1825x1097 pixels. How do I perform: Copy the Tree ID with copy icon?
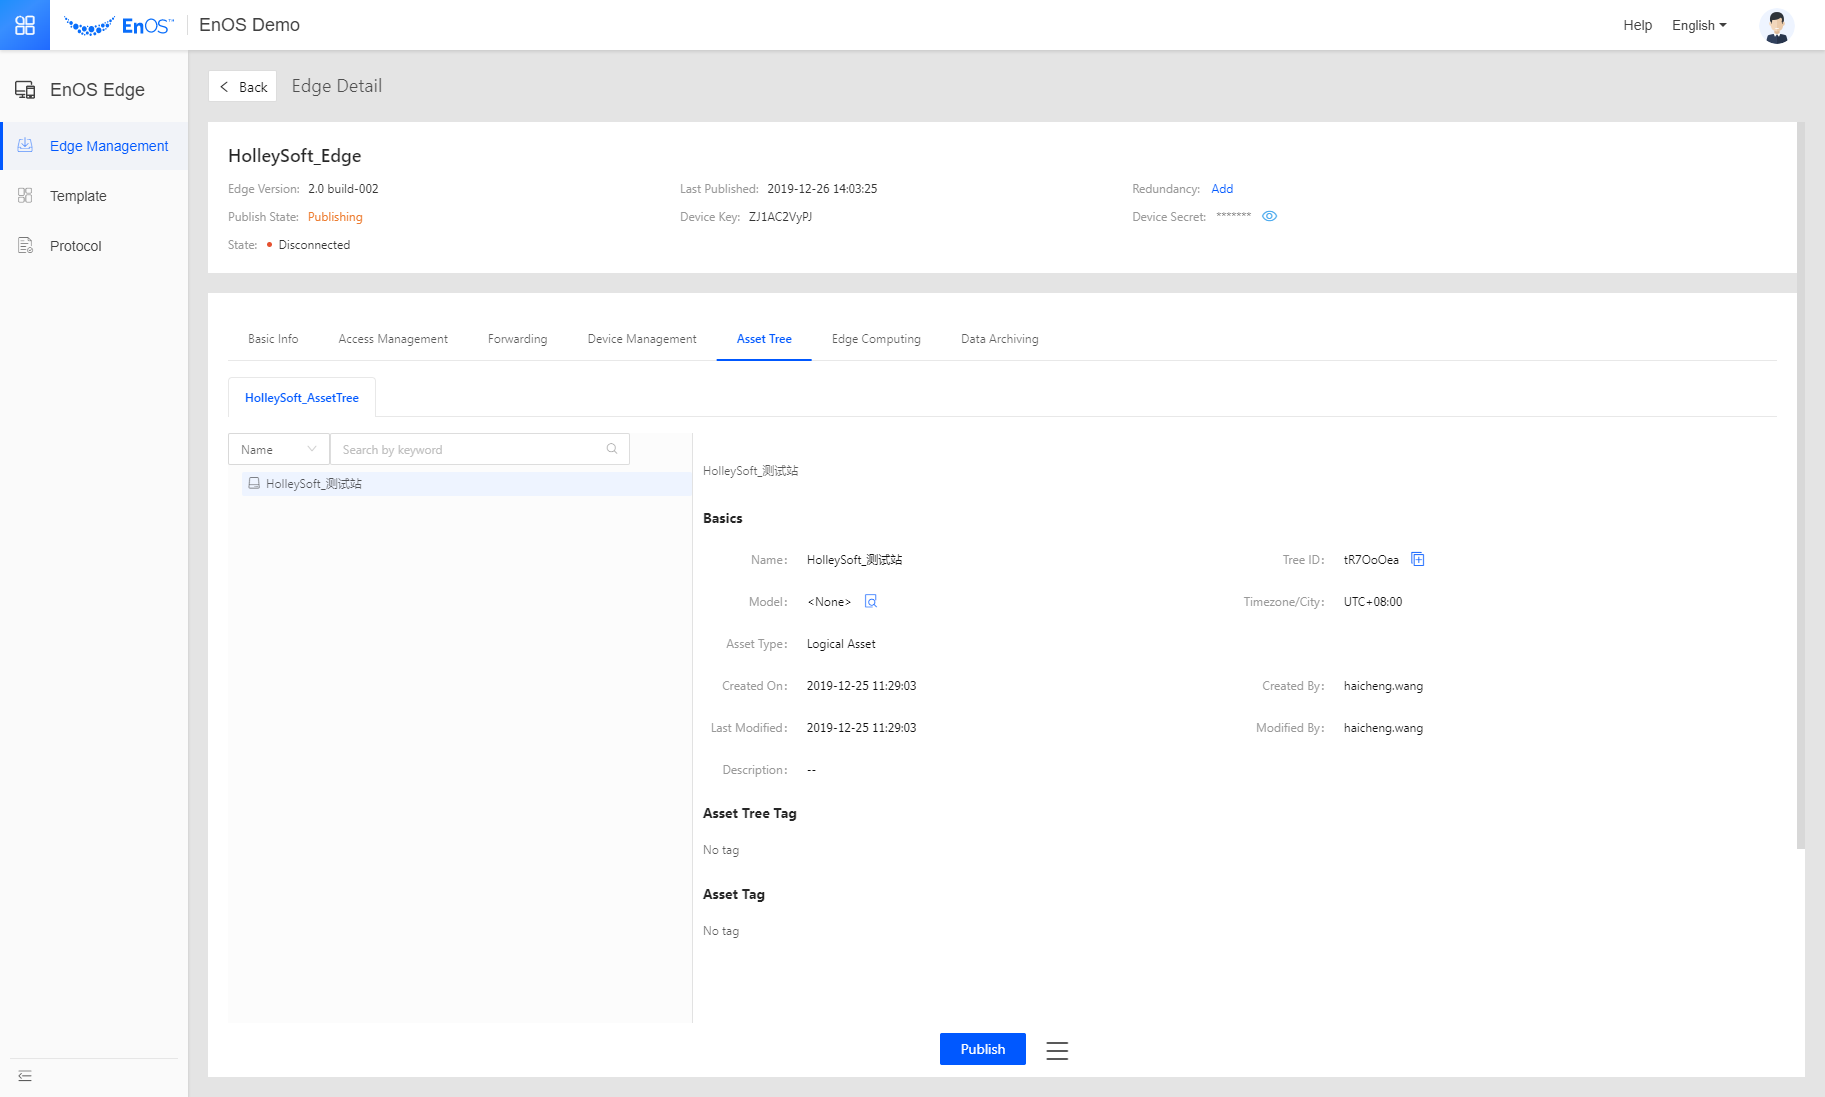(1417, 559)
